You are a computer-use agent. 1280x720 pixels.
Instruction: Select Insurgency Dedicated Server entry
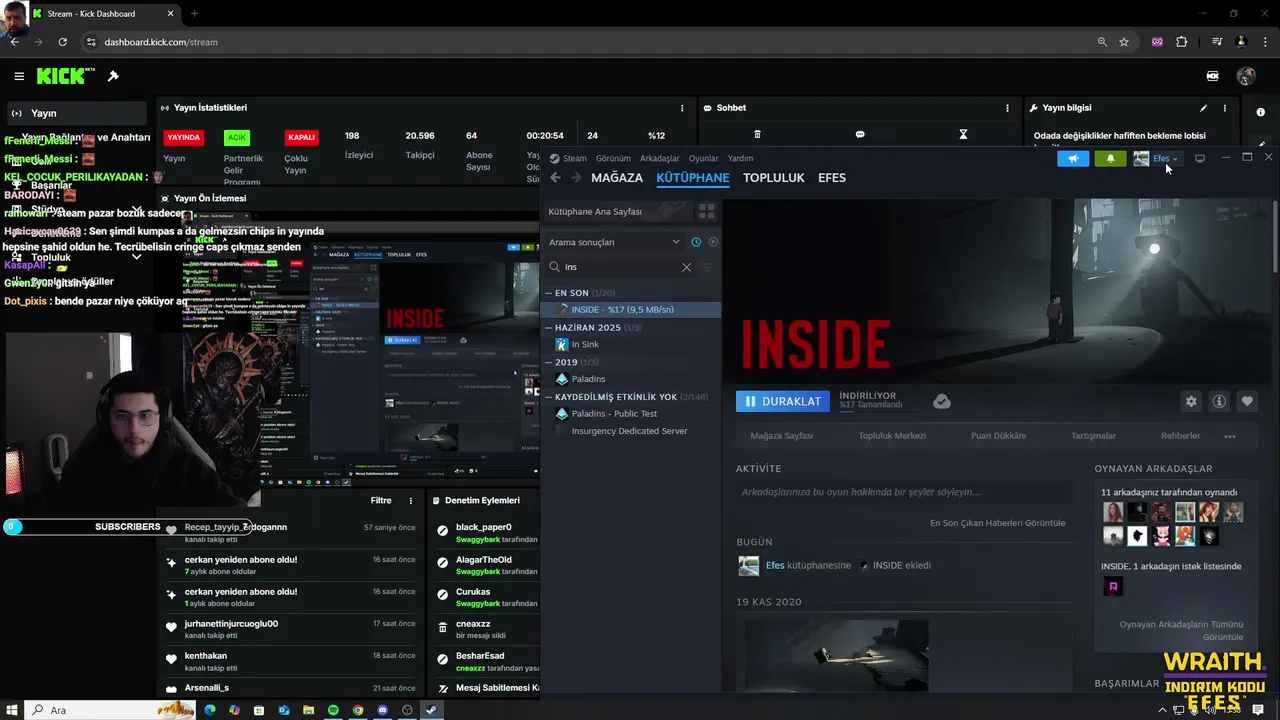(x=631, y=431)
